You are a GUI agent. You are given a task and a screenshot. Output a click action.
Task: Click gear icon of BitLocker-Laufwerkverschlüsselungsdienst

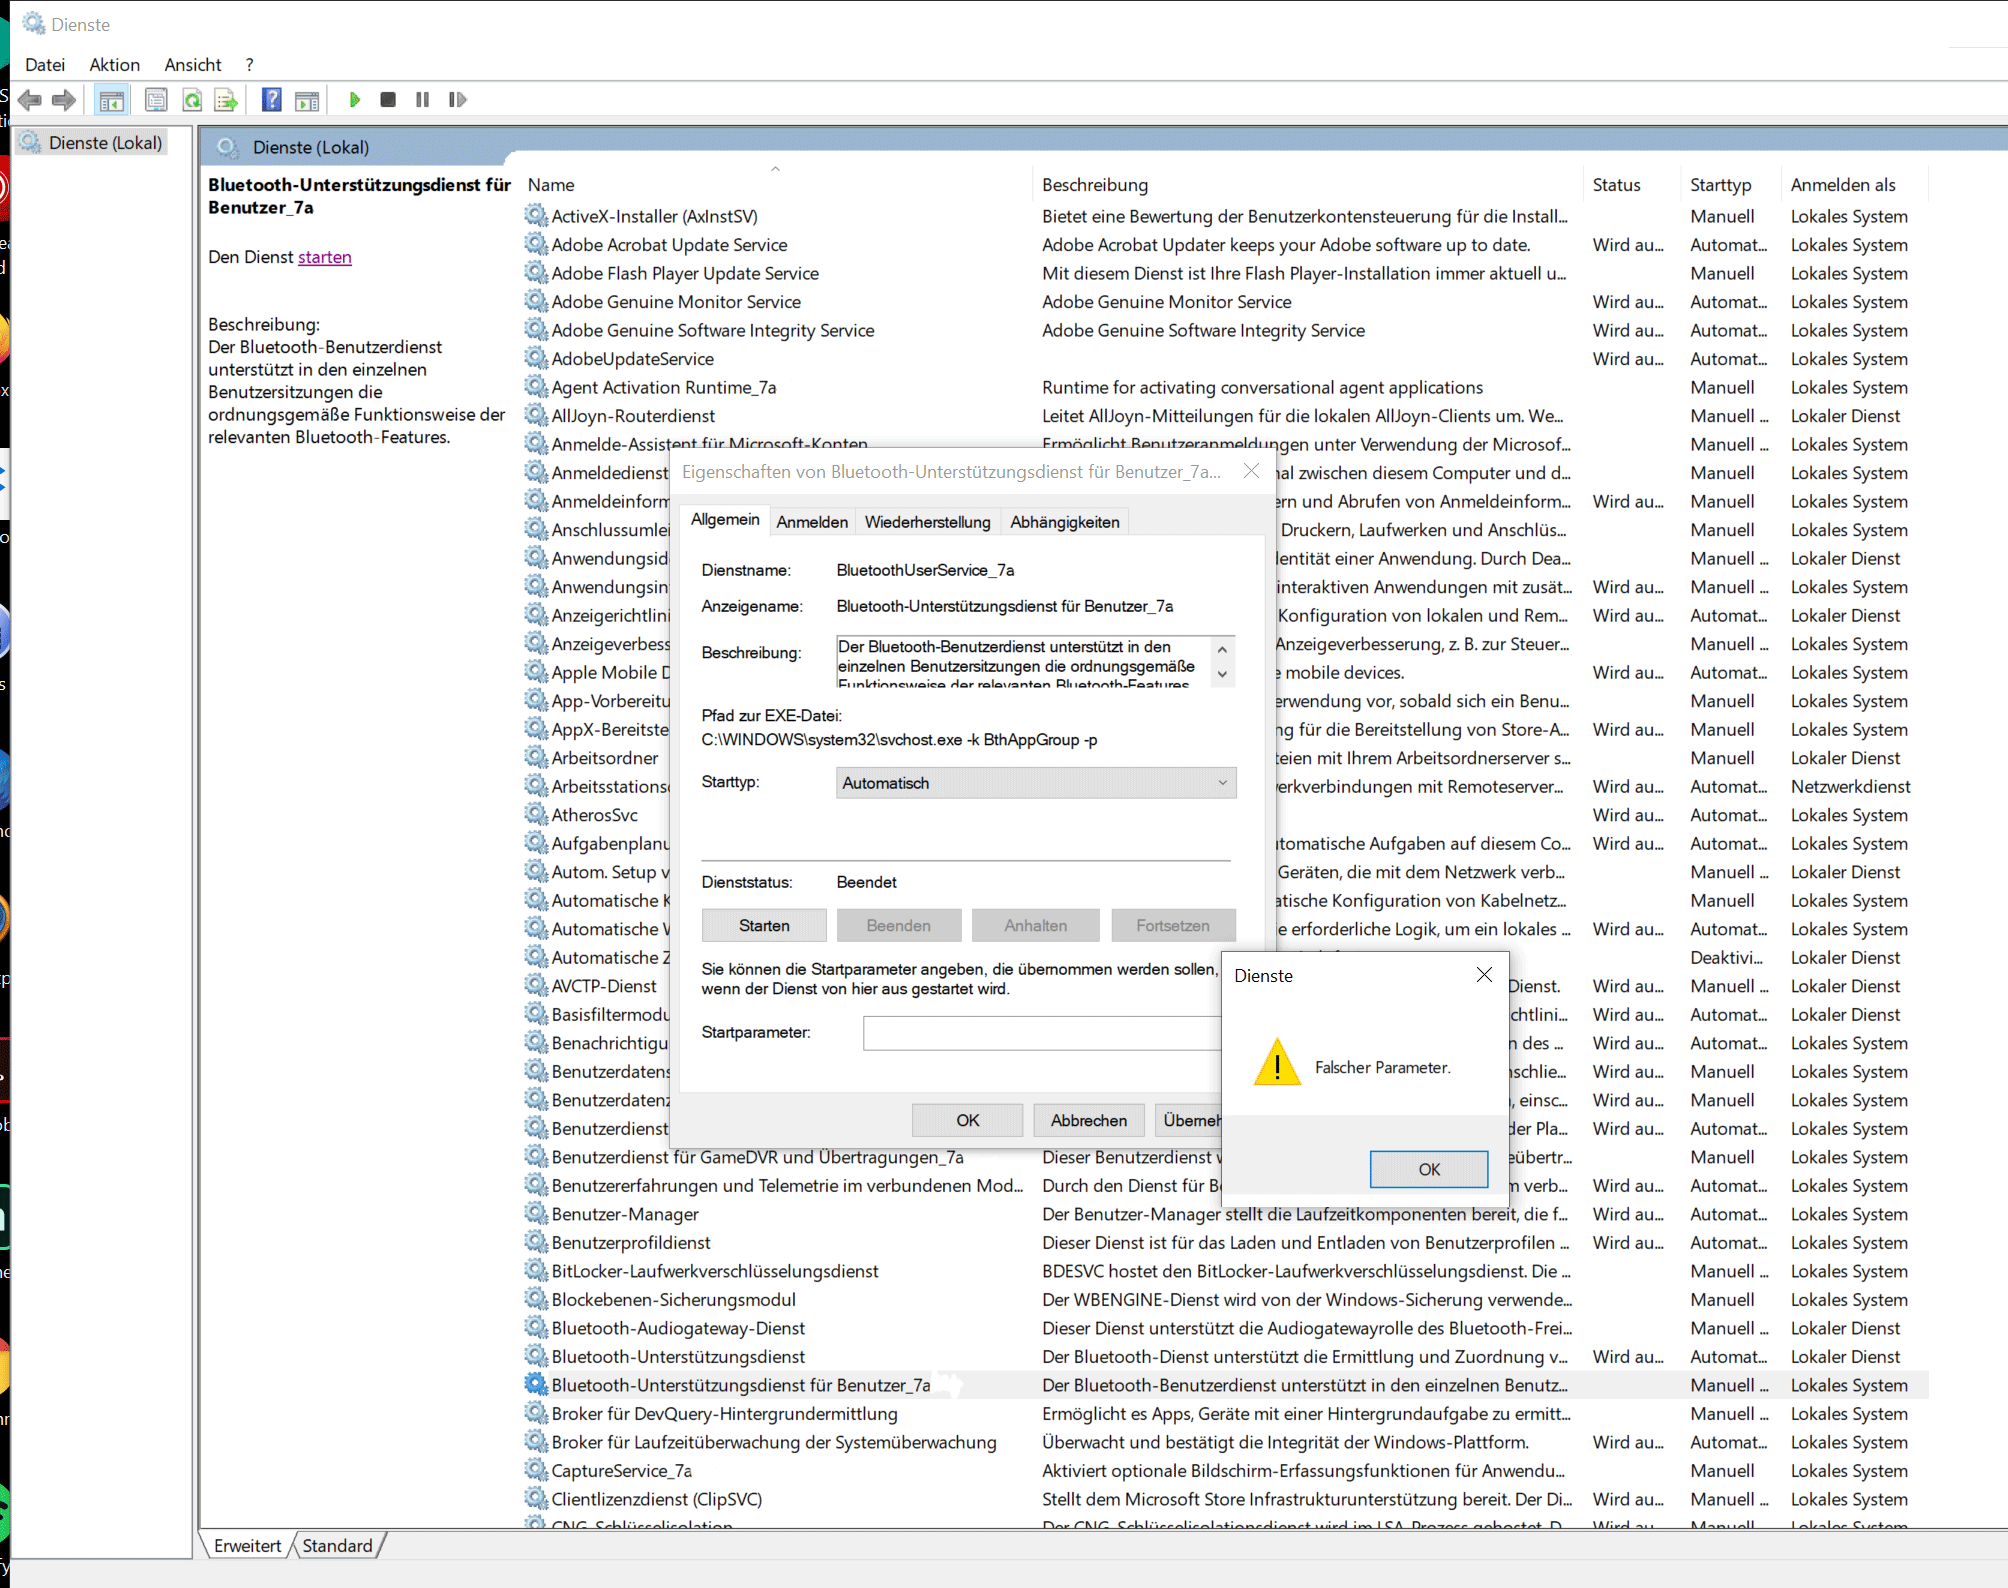point(536,1270)
